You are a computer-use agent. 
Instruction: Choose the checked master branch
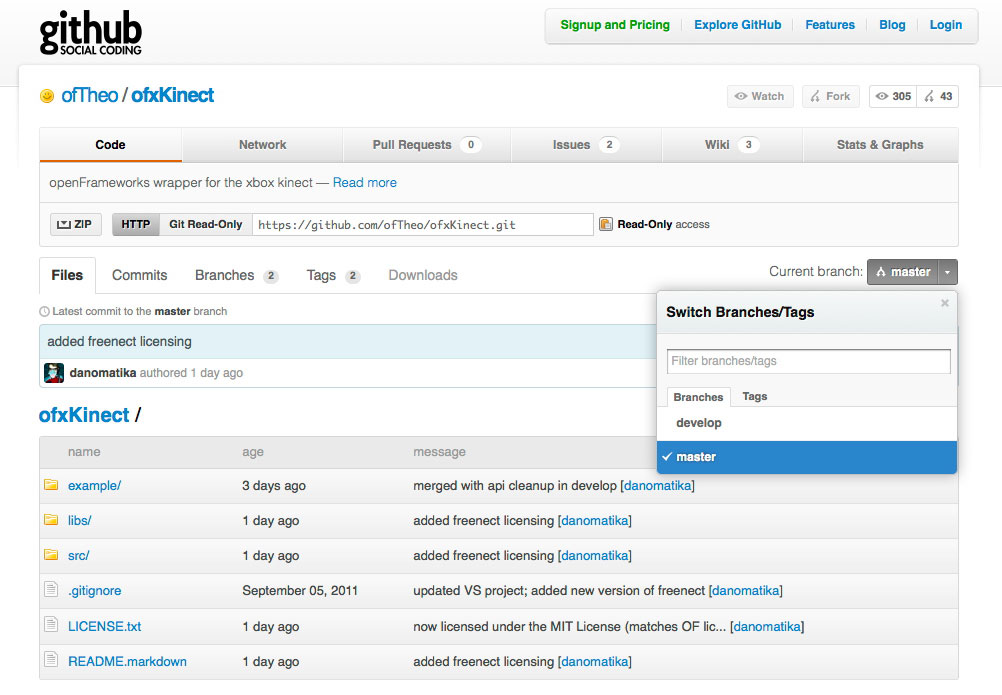(806, 457)
